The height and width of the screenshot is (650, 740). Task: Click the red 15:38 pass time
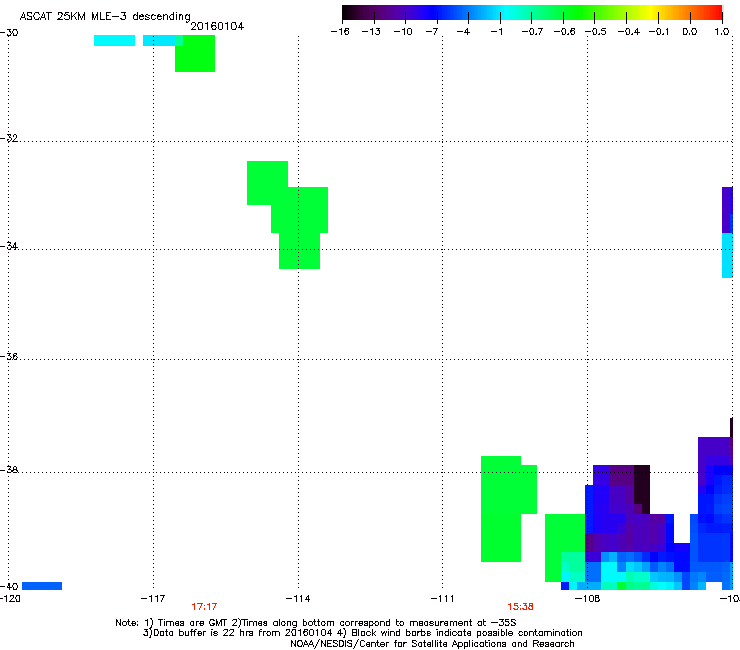pos(520,607)
